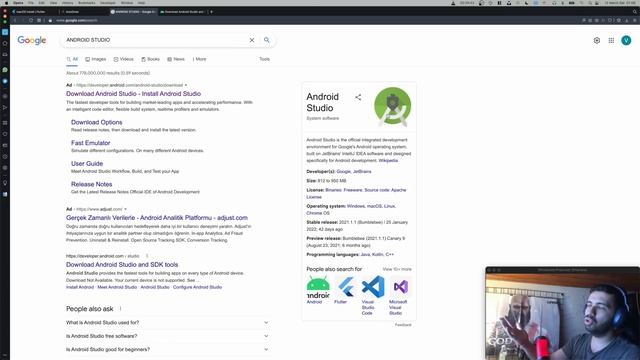Switch to 'macOS install | Flutter' browser tab
The width and height of the screenshot is (640, 360).
click(34, 12)
